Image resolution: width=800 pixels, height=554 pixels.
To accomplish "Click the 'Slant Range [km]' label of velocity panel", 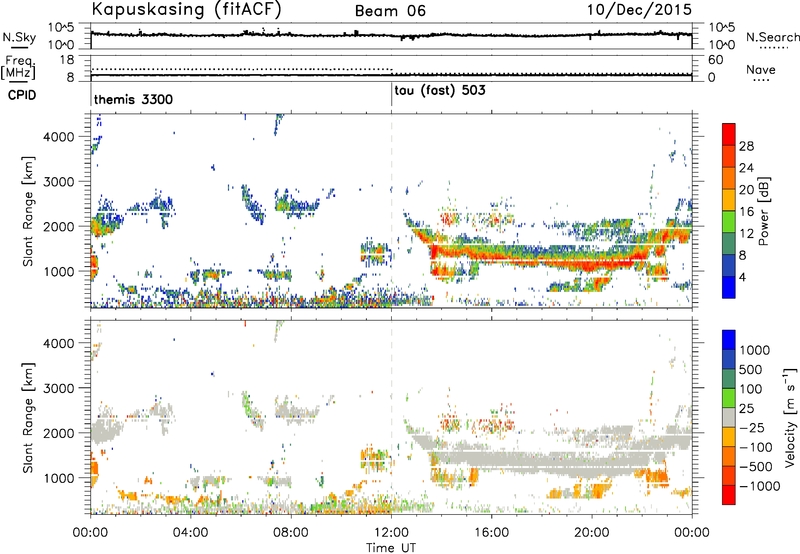I will 27,417.
